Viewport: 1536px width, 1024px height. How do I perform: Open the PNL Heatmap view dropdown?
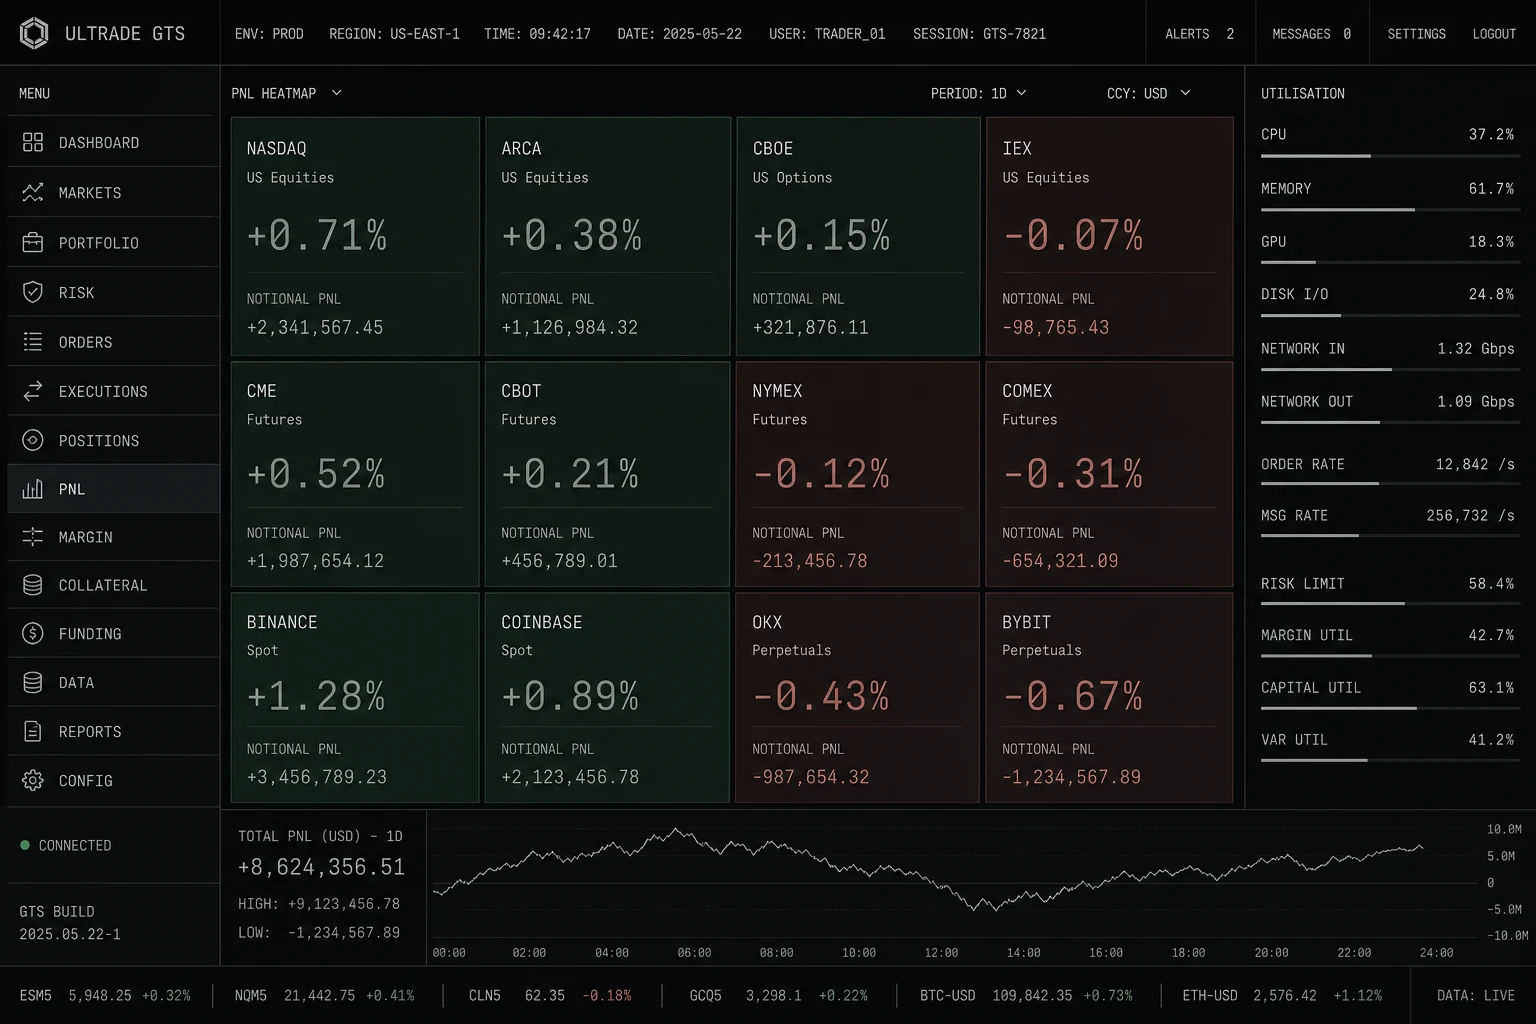287,93
